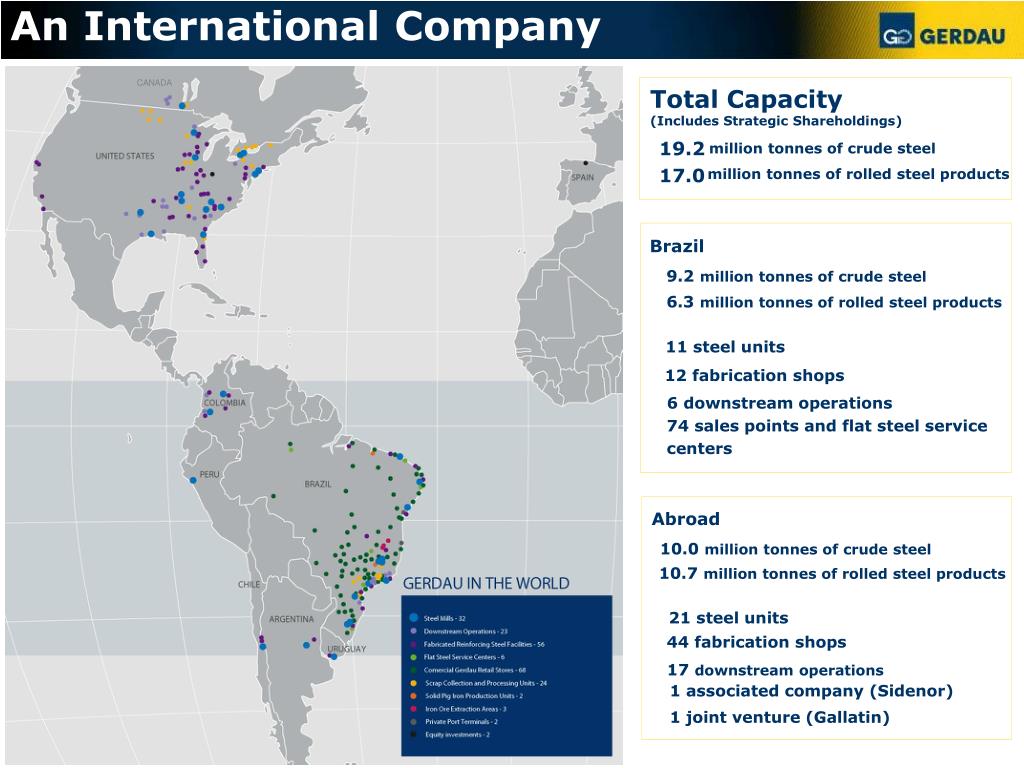
Task: Click 'Private Port Terminals - 2' label
Action: point(462,722)
